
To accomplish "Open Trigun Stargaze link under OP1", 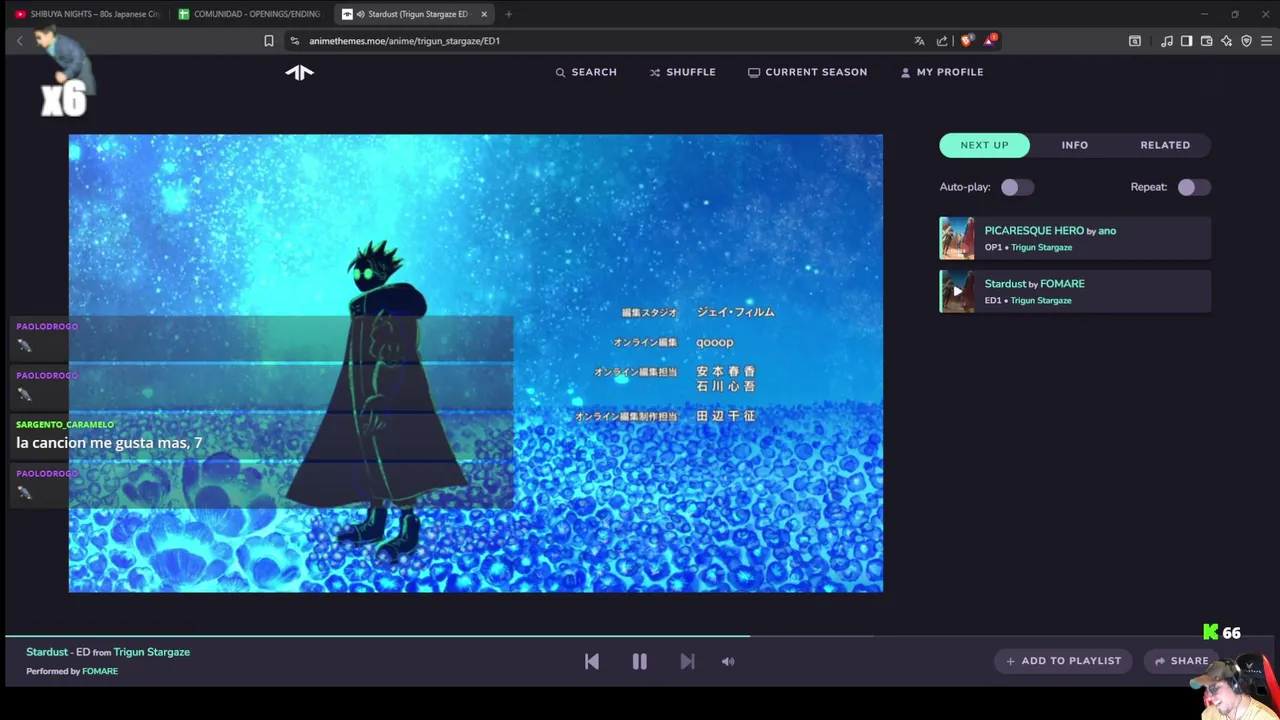I will pyautogui.click(x=1041, y=247).
